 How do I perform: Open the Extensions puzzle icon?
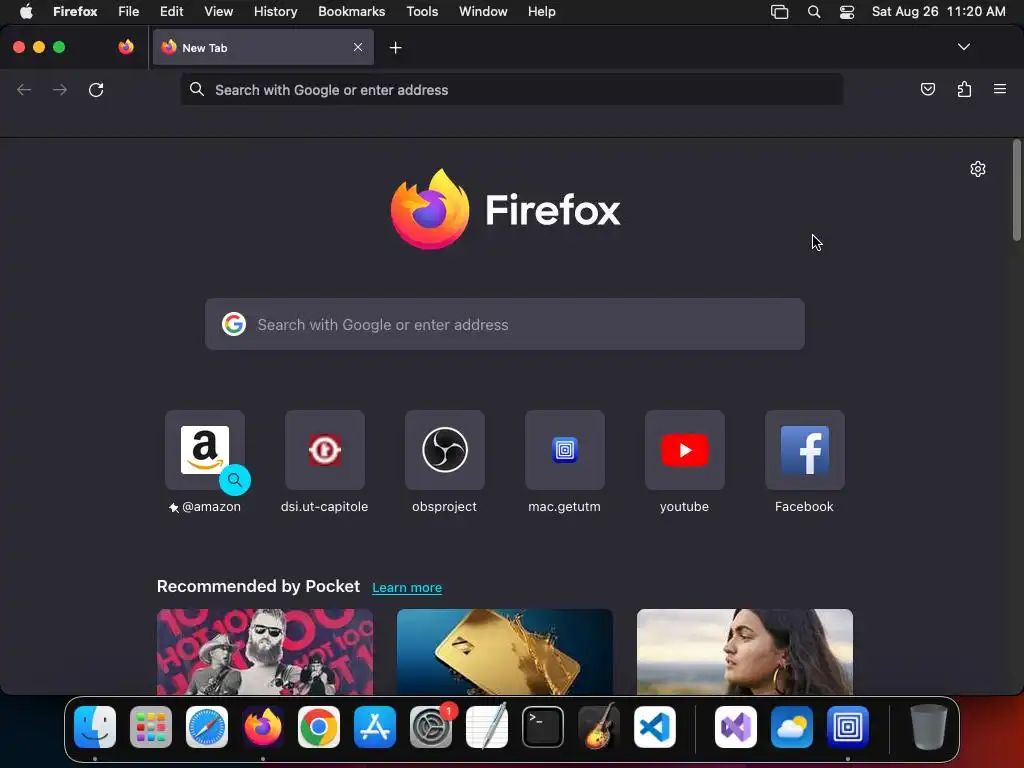(x=964, y=89)
